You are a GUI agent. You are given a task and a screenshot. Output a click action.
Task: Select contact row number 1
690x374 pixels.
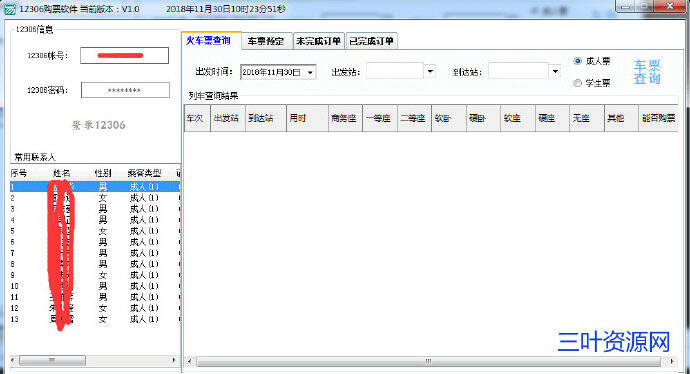(95, 187)
